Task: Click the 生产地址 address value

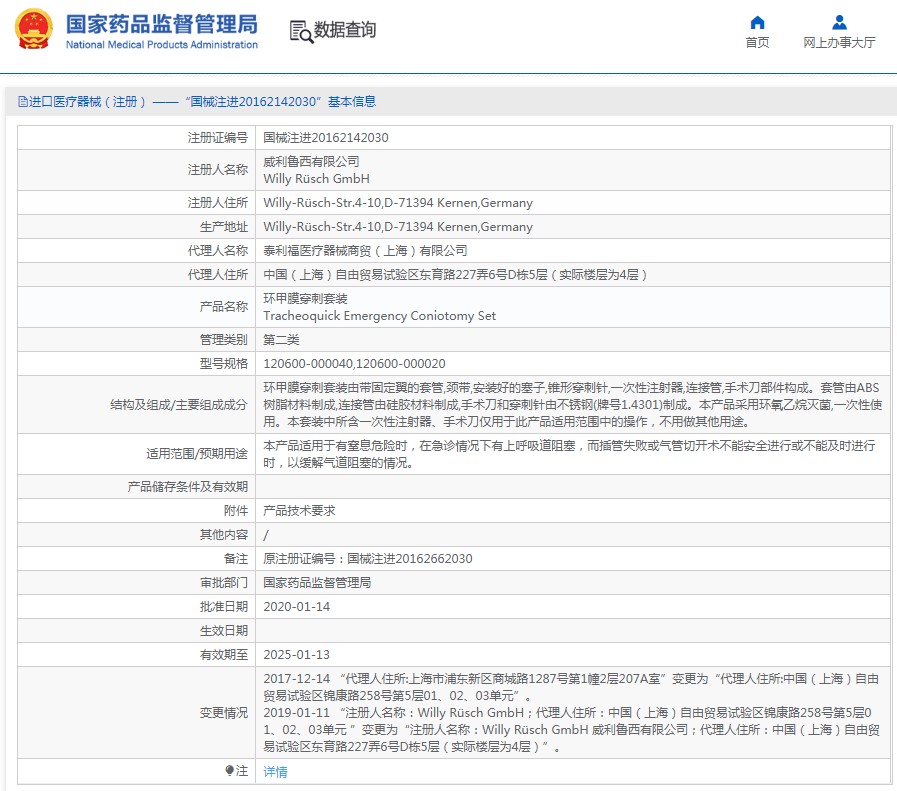Action: tap(398, 227)
